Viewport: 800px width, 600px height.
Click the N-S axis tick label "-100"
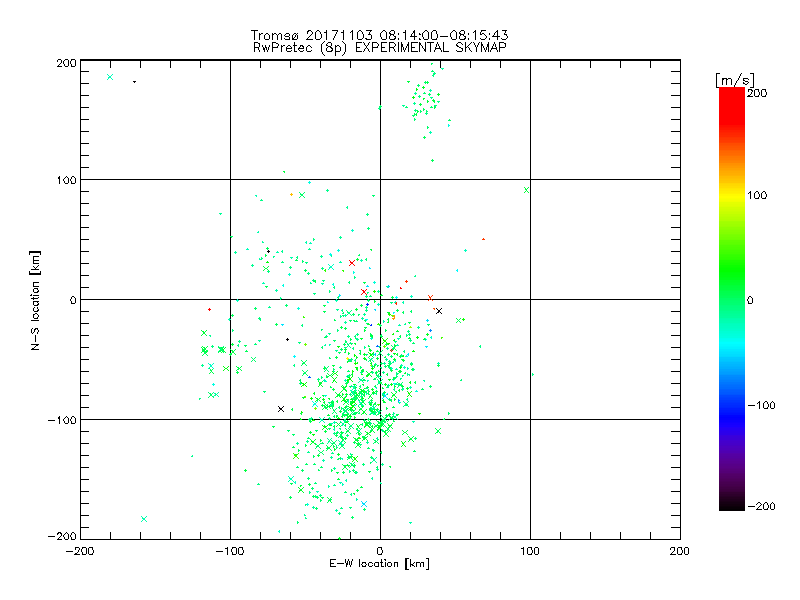point(62,420)
